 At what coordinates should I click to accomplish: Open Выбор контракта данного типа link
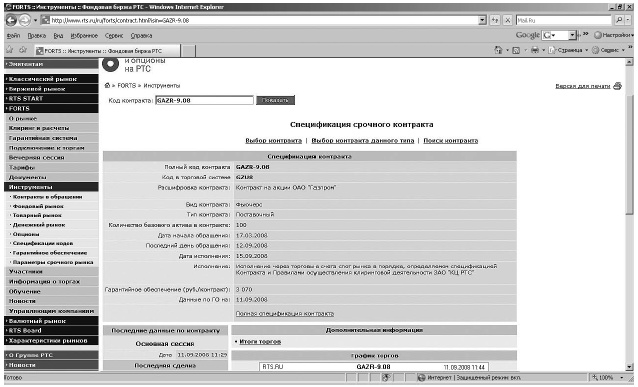[363, 140]
